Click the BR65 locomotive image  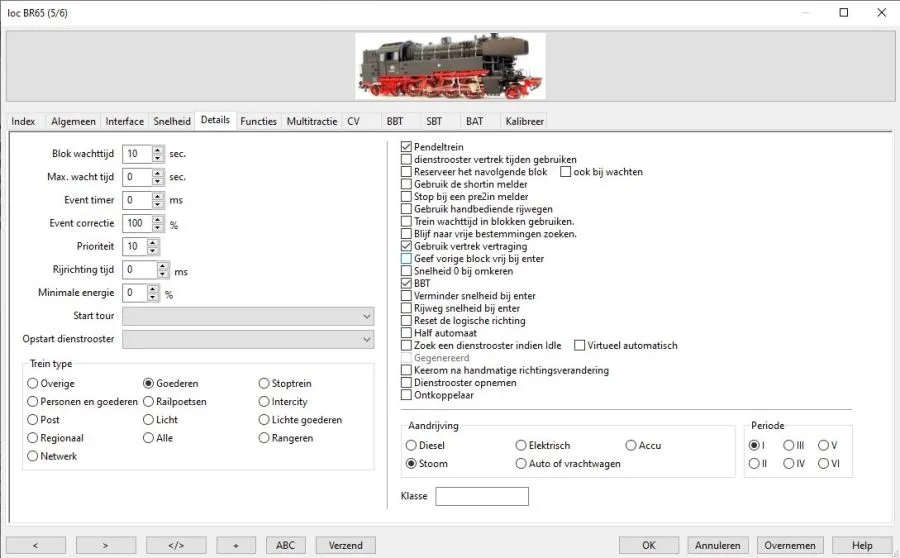coord(450,66)
